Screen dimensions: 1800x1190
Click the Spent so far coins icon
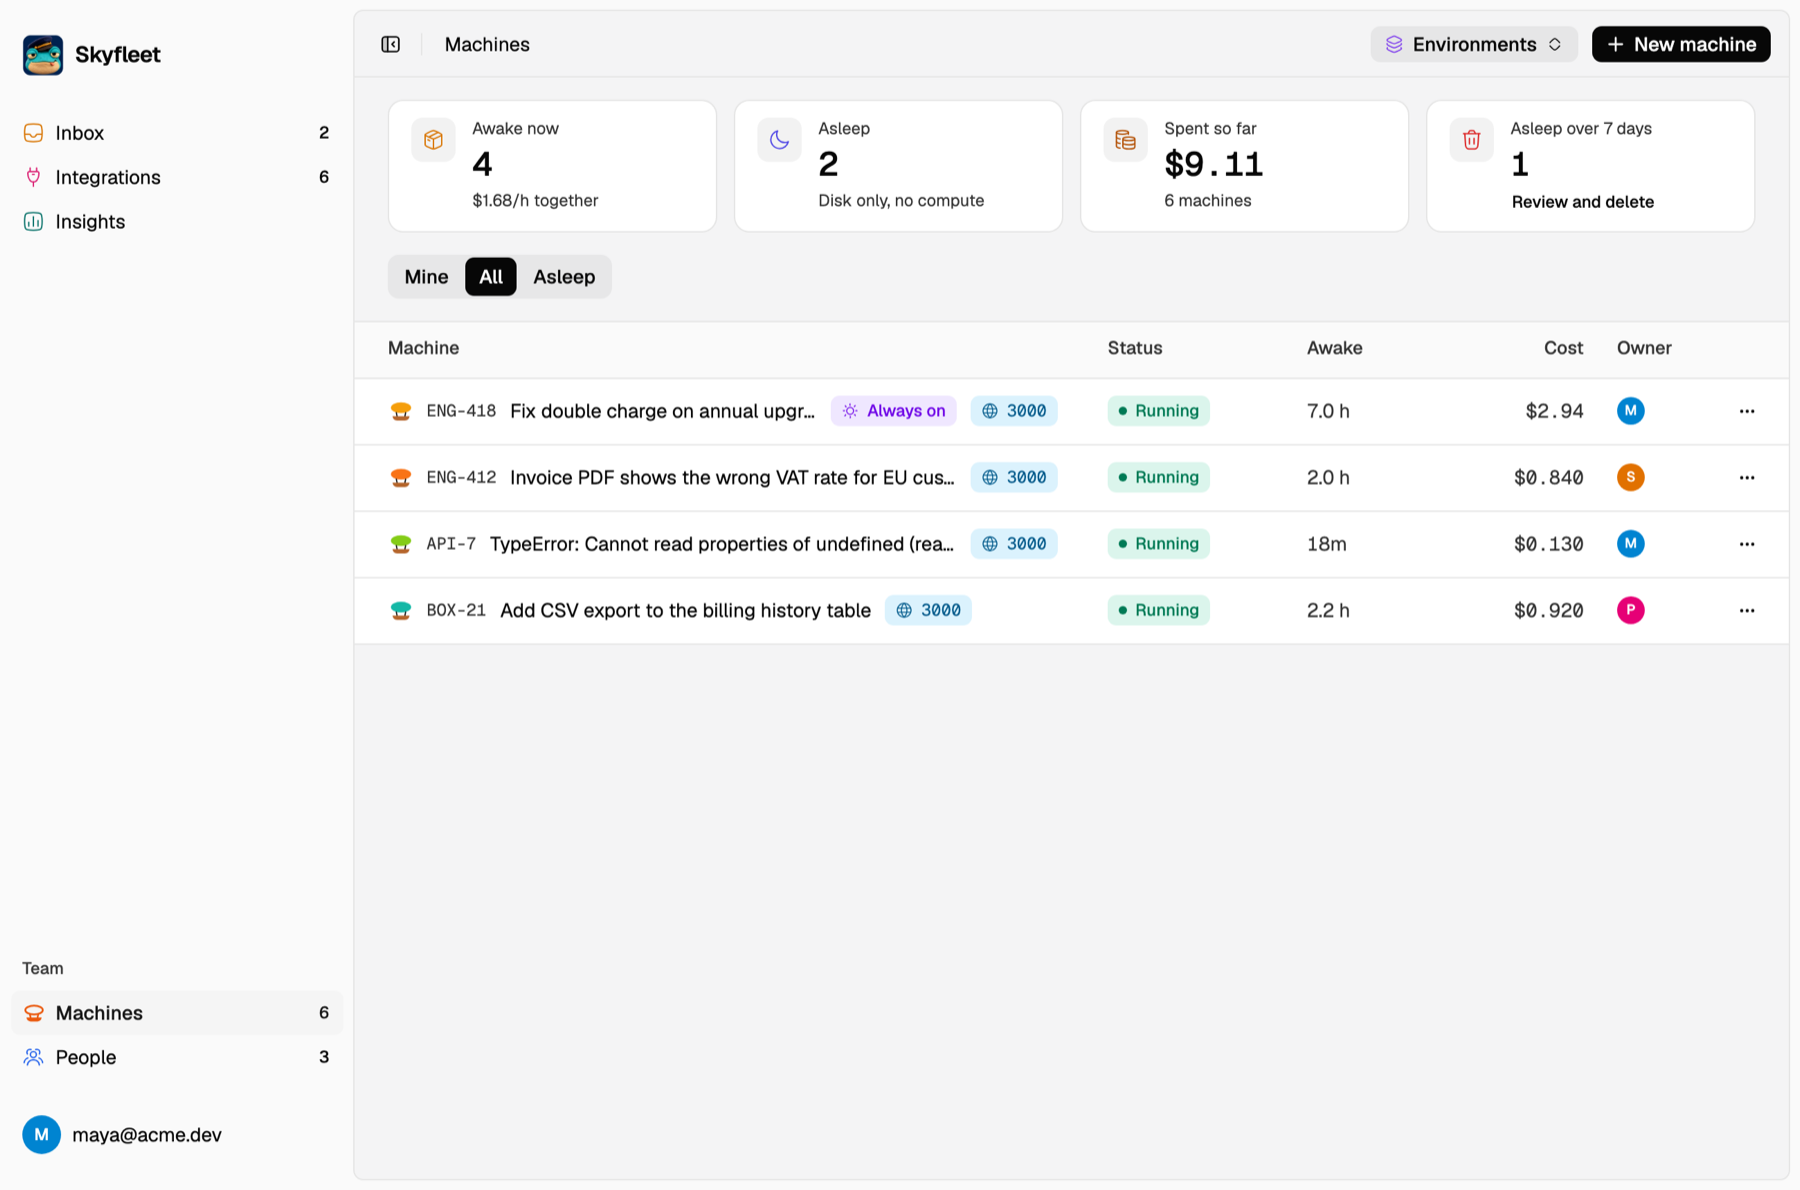(1125, 140)
